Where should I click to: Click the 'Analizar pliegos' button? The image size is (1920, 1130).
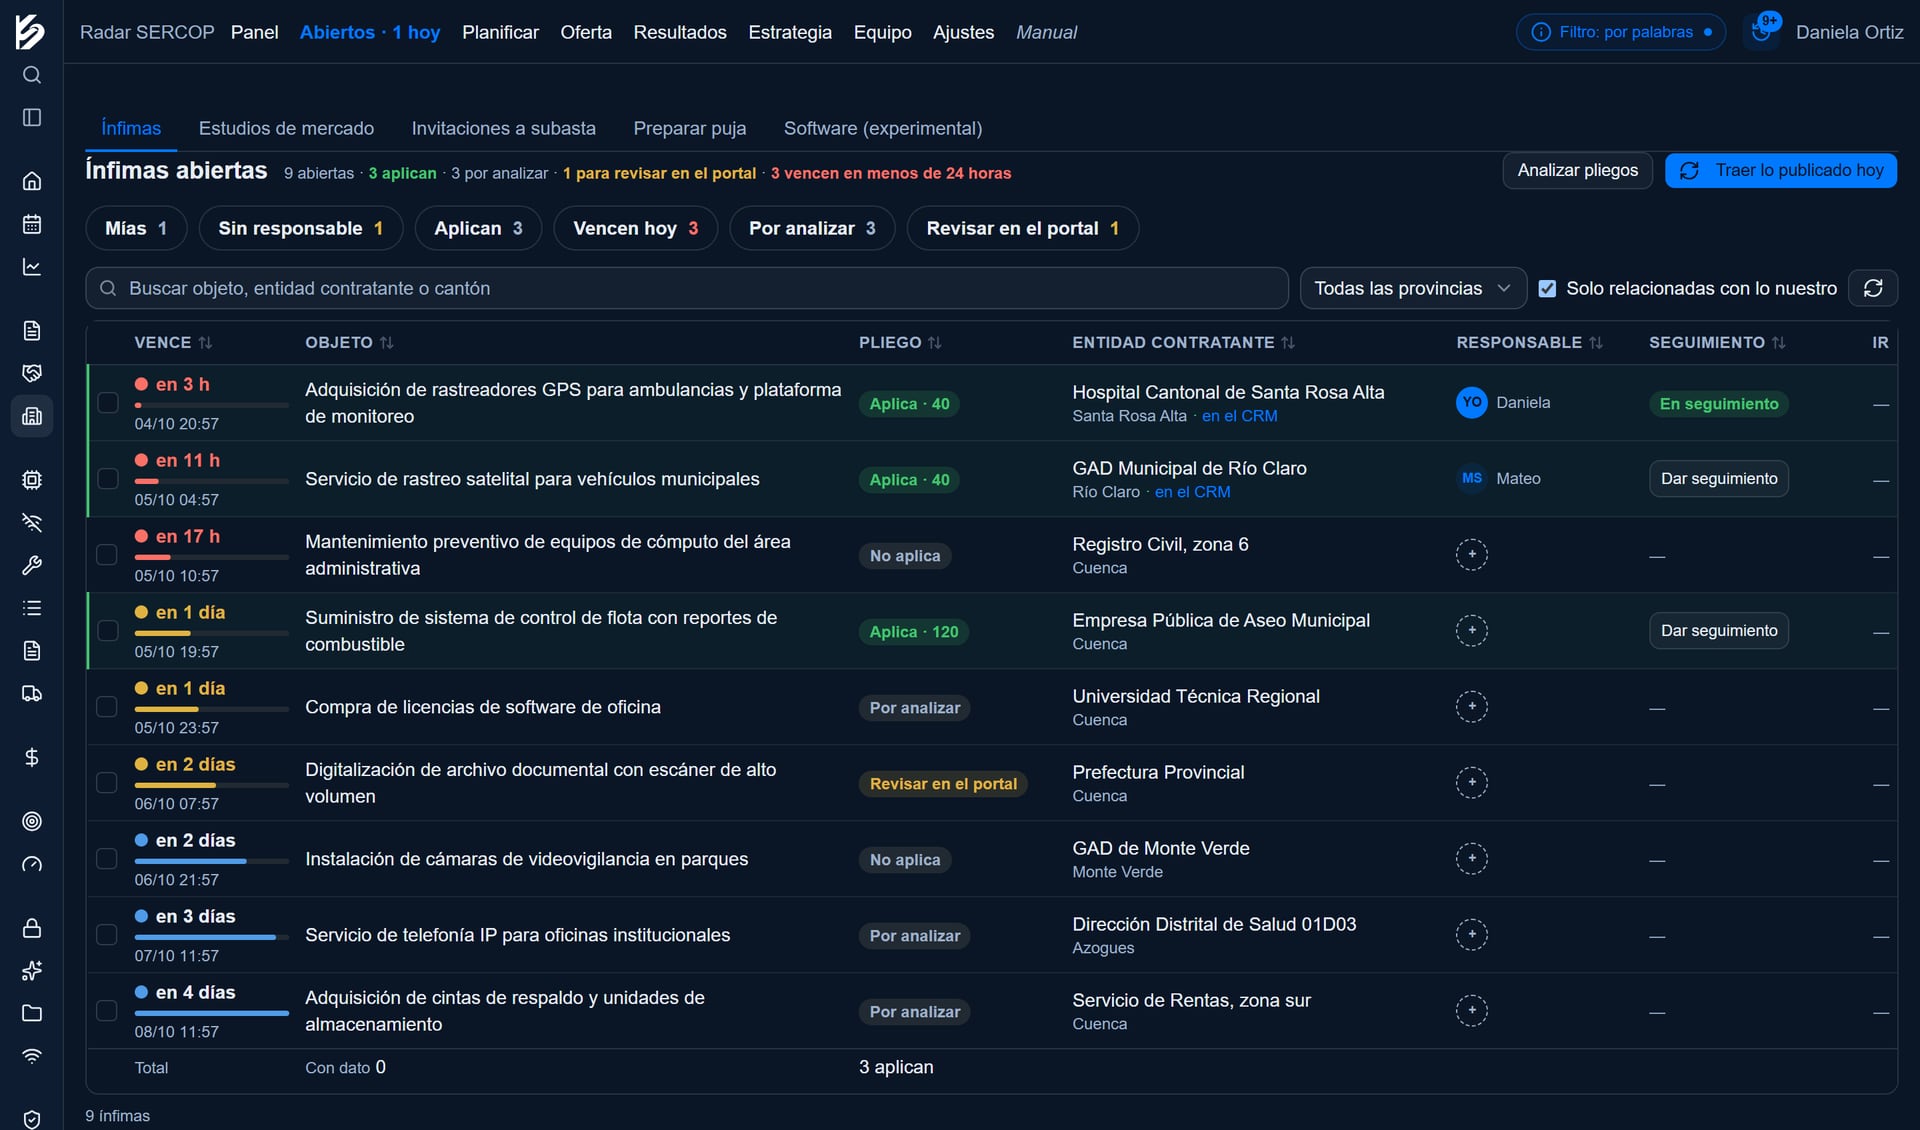[x=1577, y=170]
